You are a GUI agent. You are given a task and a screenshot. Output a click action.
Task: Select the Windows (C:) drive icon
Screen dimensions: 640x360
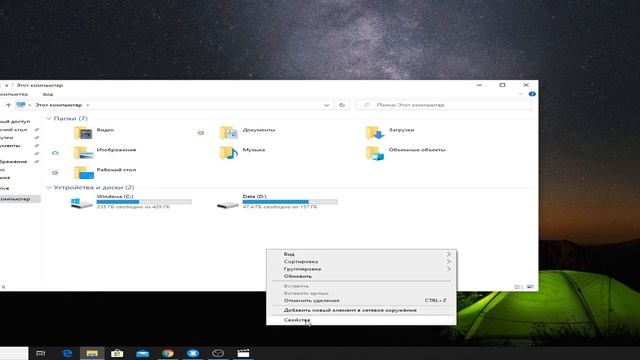pyautogui.click(x=81, y=203)
